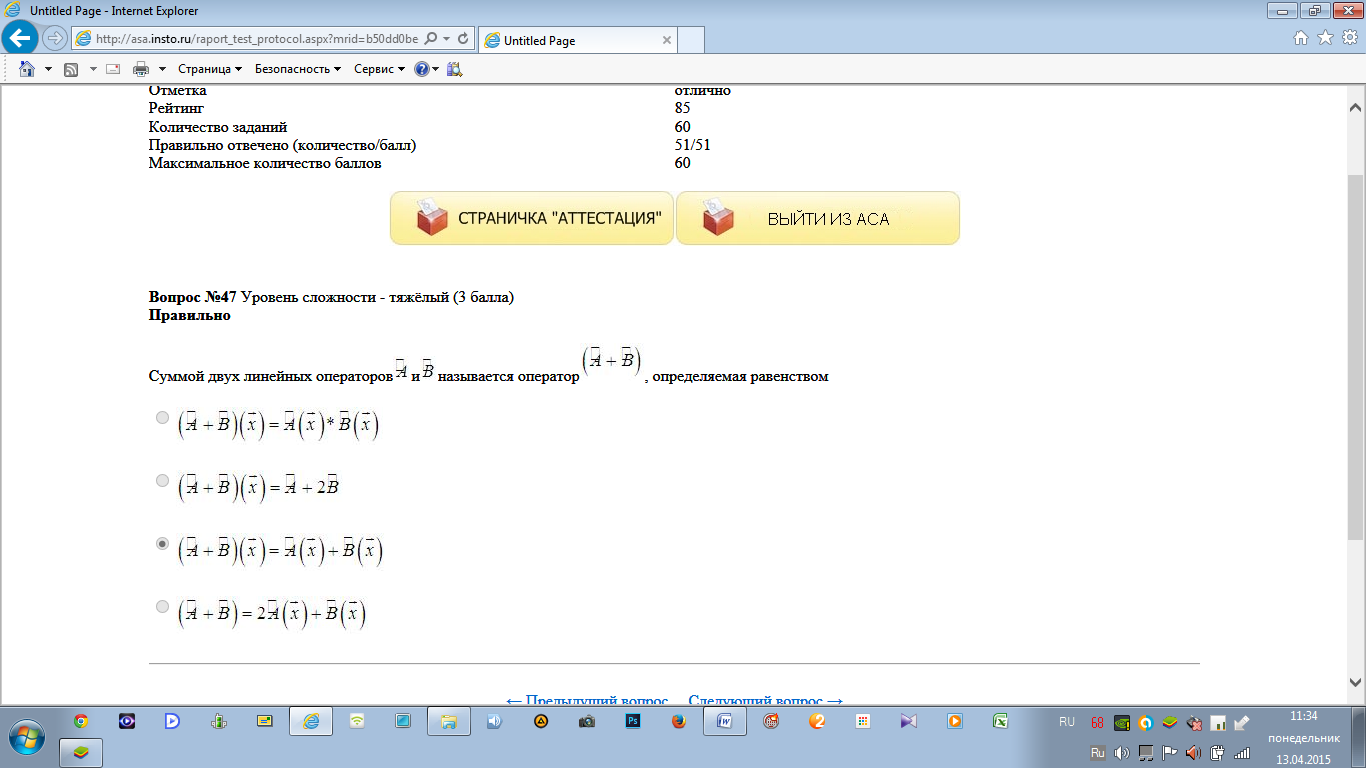This screenshot has width=1366, height=768.
Task: Click the 'Правильно' result text
Action: (x=190, y=316)
